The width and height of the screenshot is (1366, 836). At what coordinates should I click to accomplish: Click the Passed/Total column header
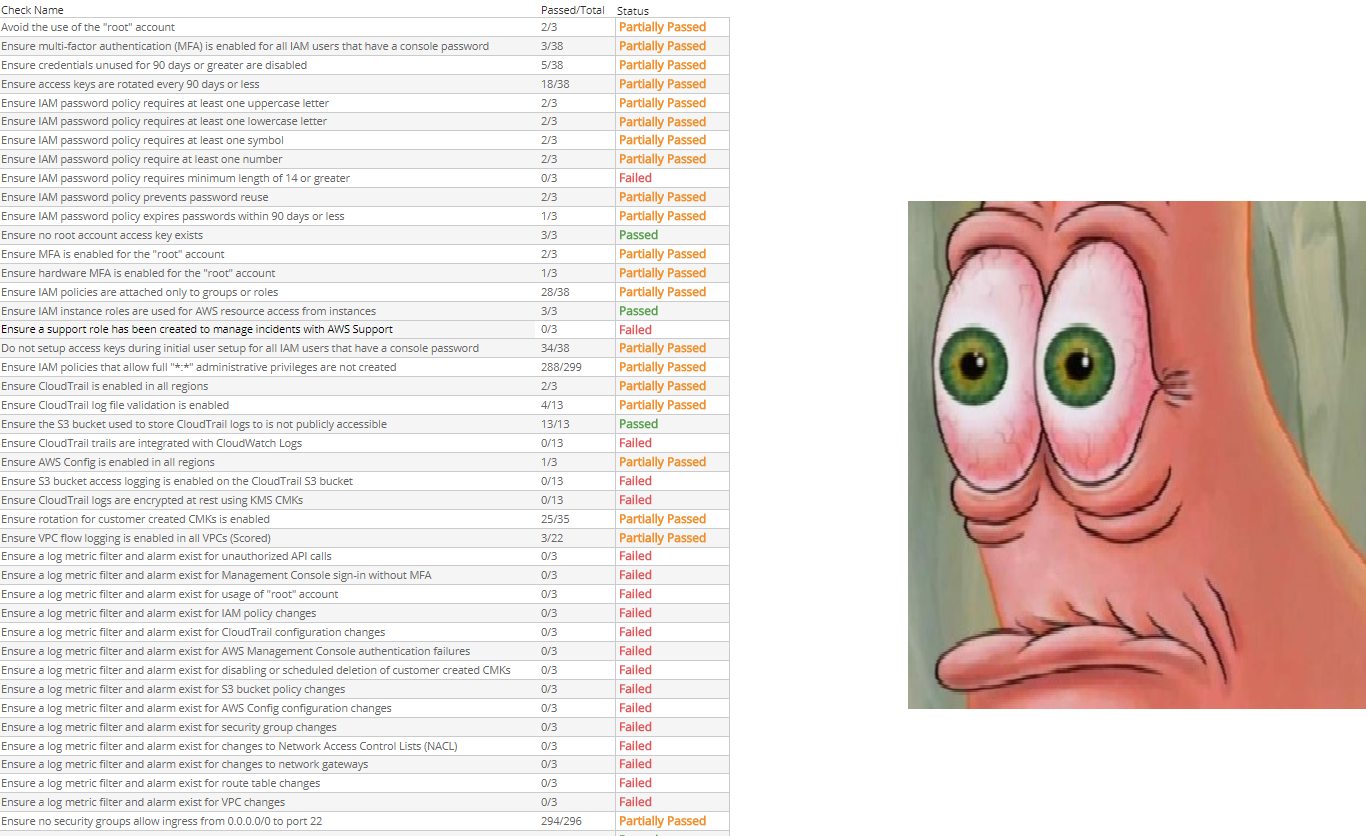573,10
